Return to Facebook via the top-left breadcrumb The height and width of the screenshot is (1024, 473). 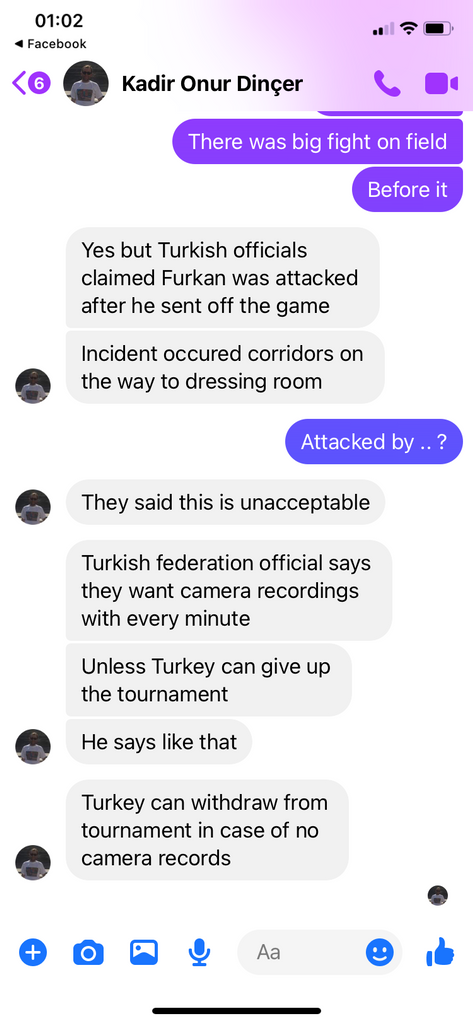click(50, 44)
